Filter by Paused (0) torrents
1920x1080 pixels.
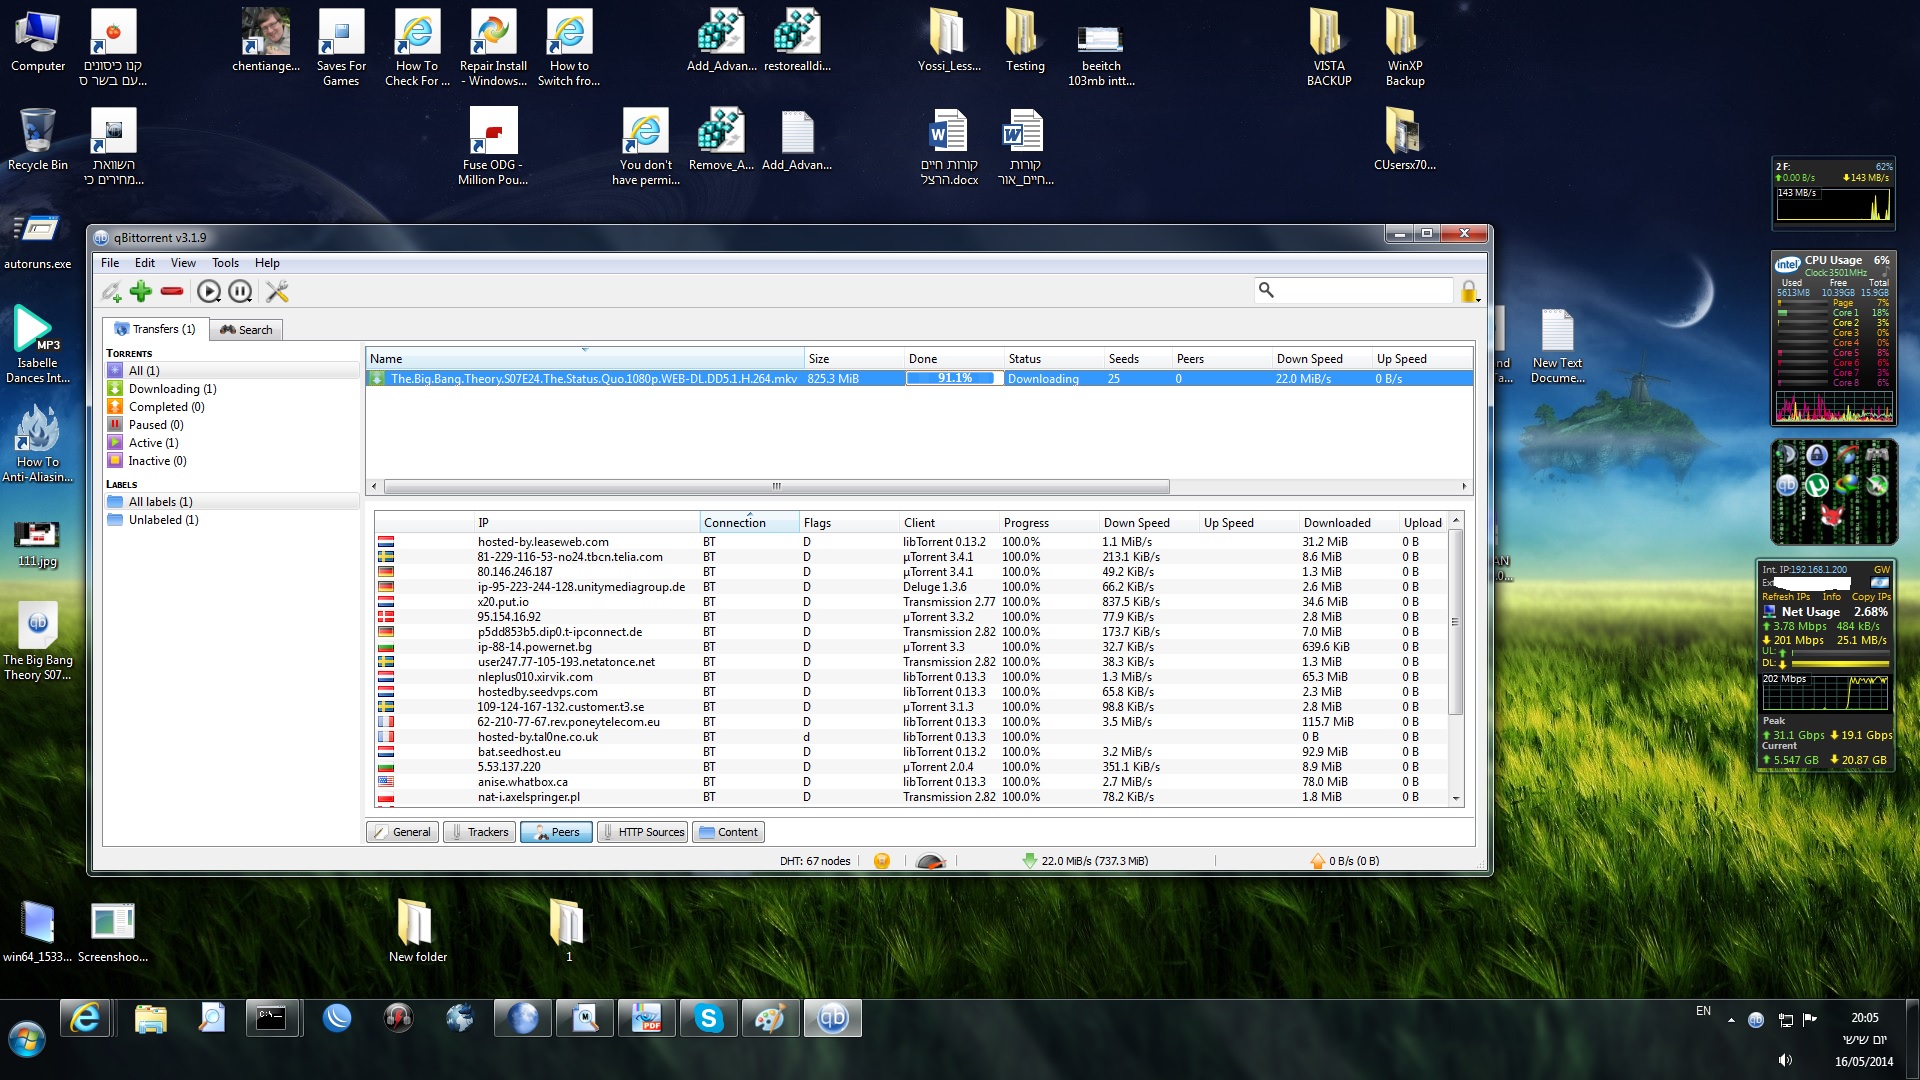[232, 425]
